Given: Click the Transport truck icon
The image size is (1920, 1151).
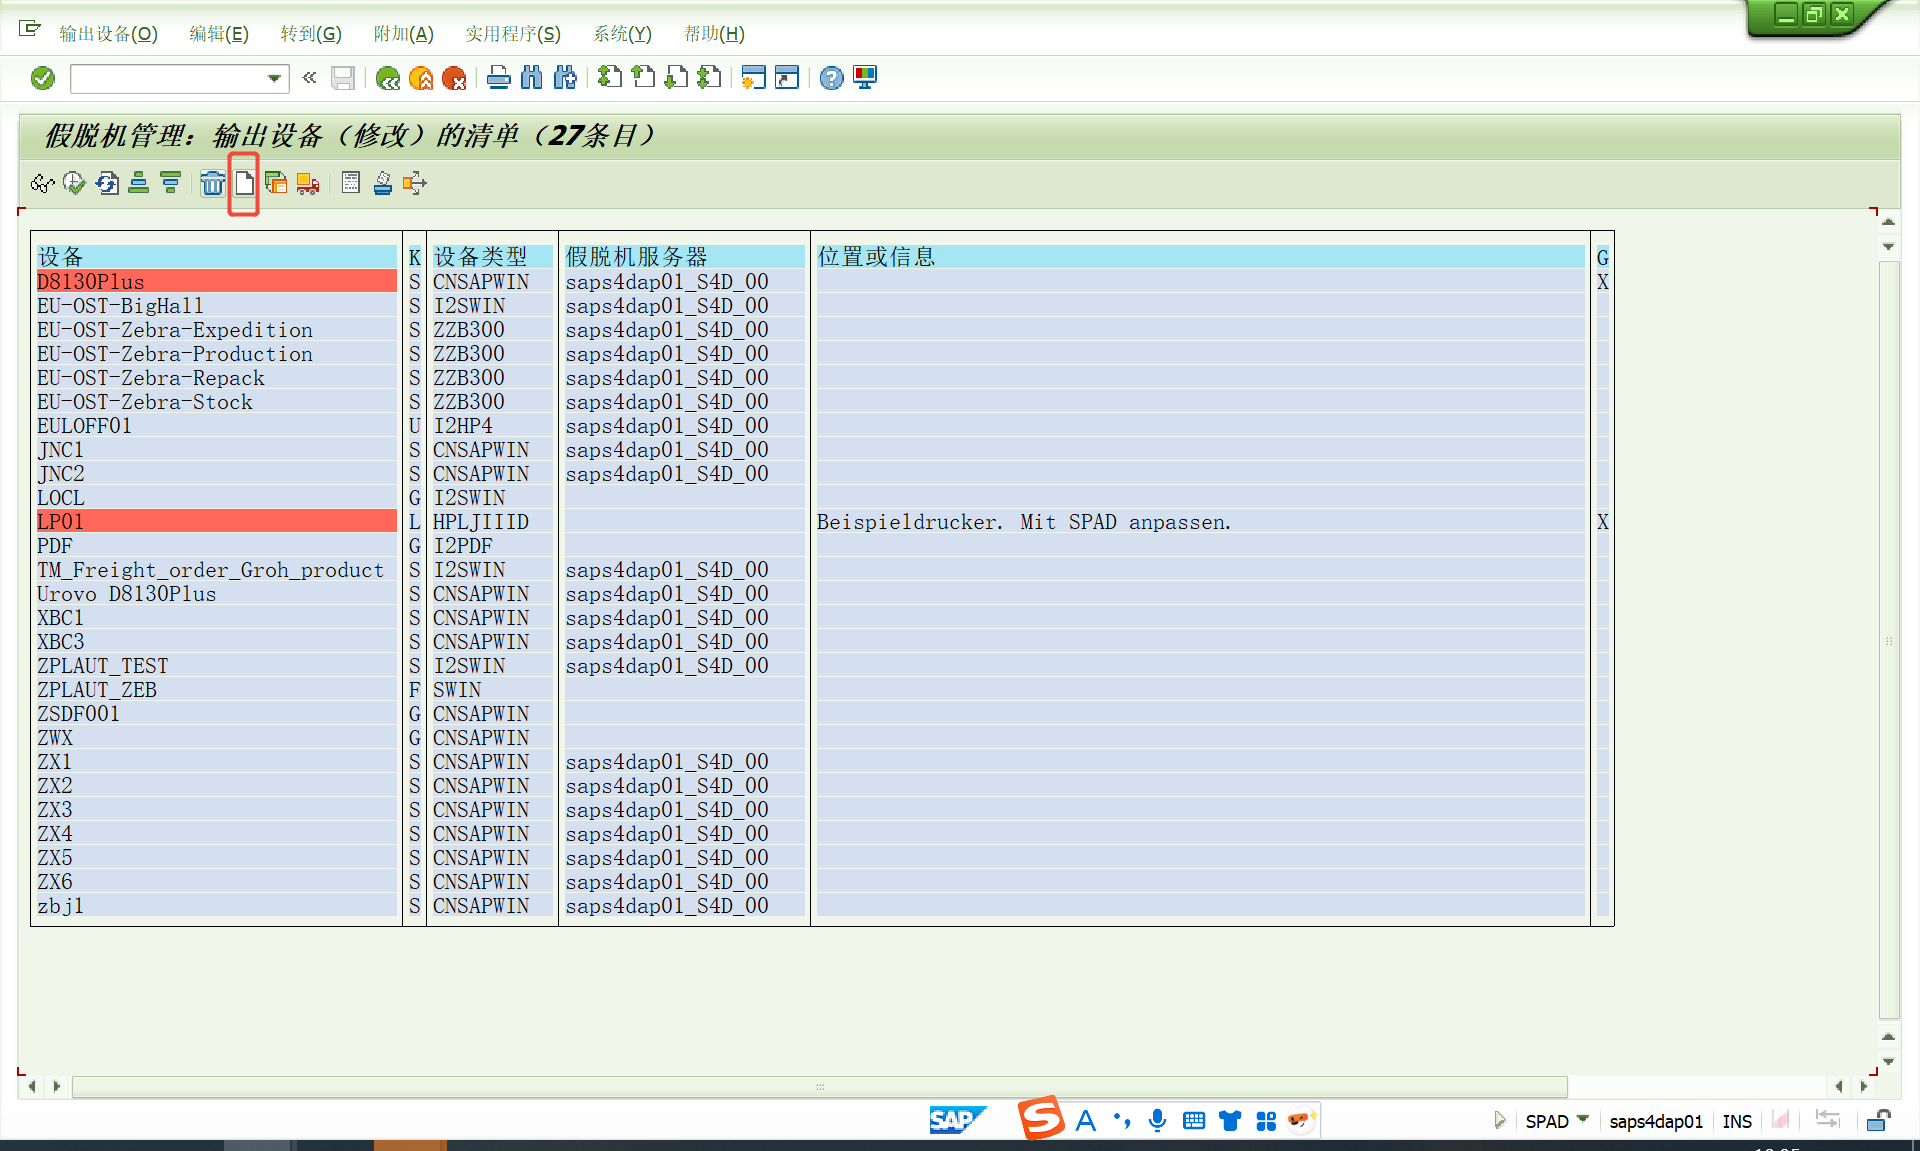Looking at the screenshot, I should (308, 183).
